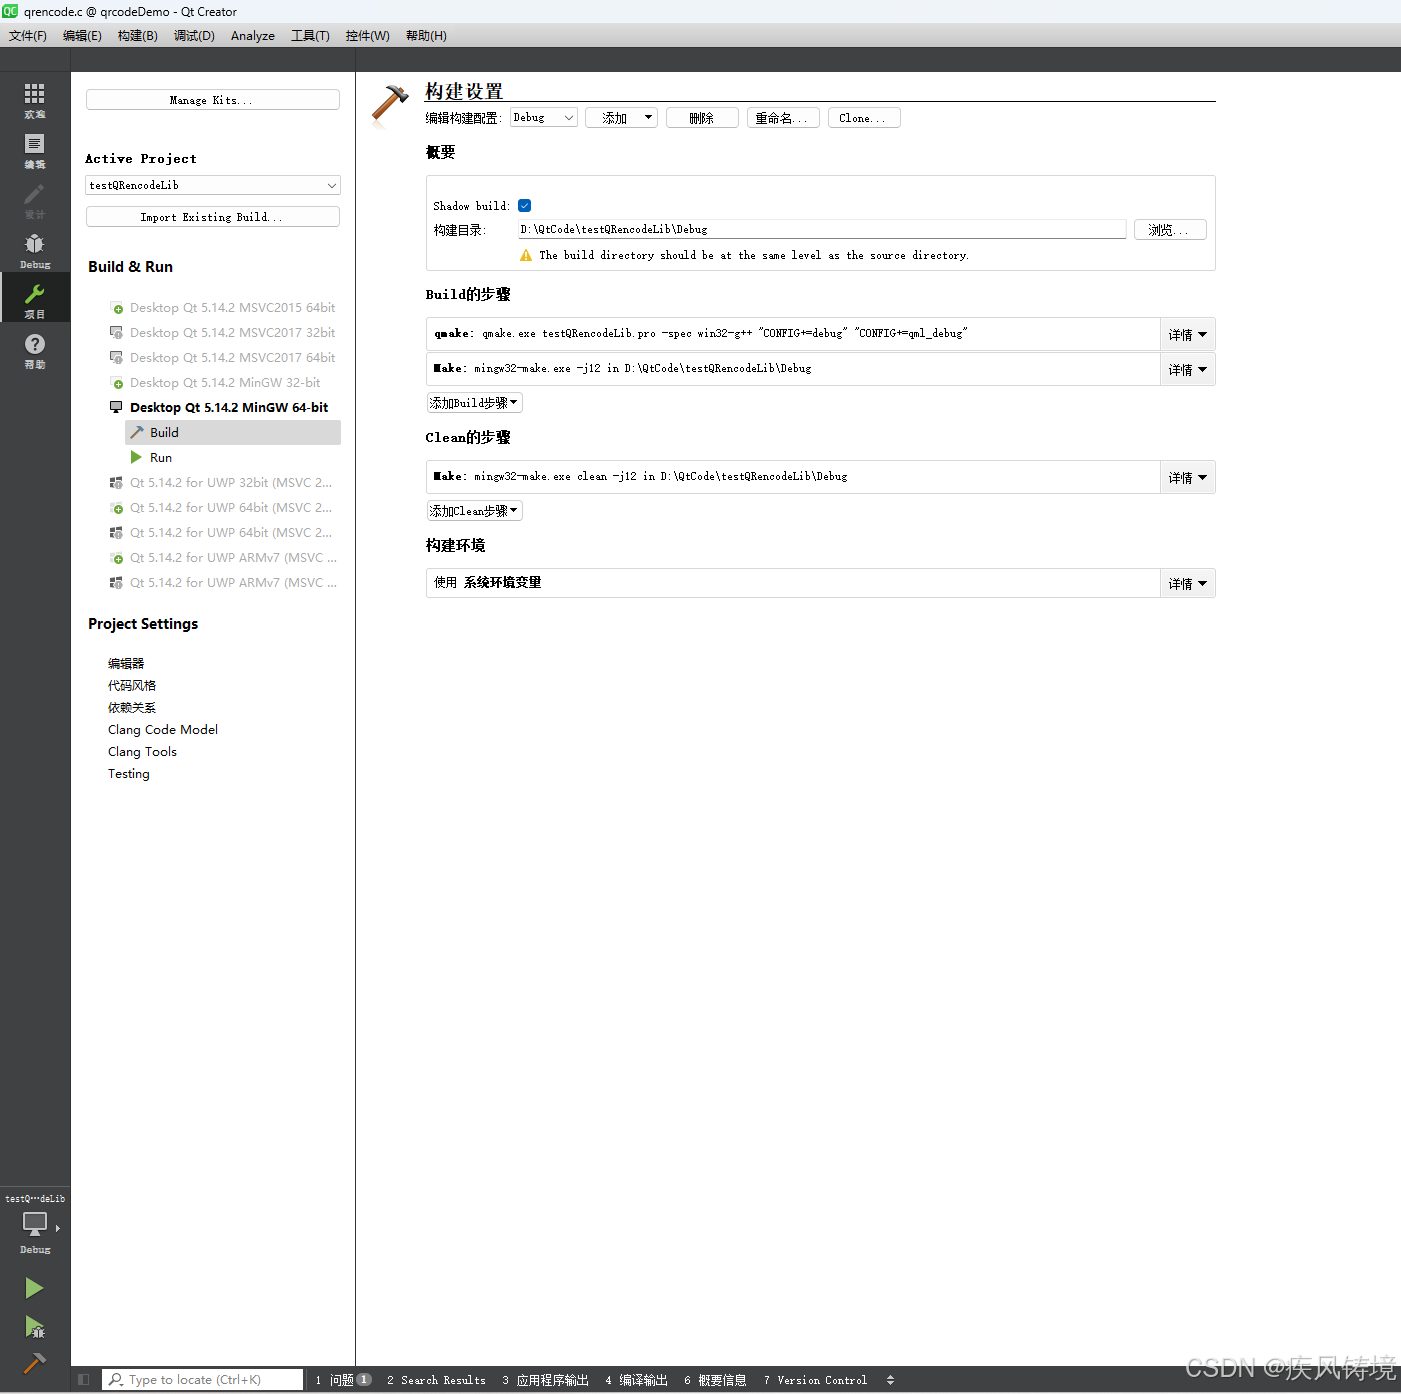Image resolution: width=1401 pixels, height=1394 pixels.
Task: Toggle the left sidebar visibility icon
Action: (84, 1380)
